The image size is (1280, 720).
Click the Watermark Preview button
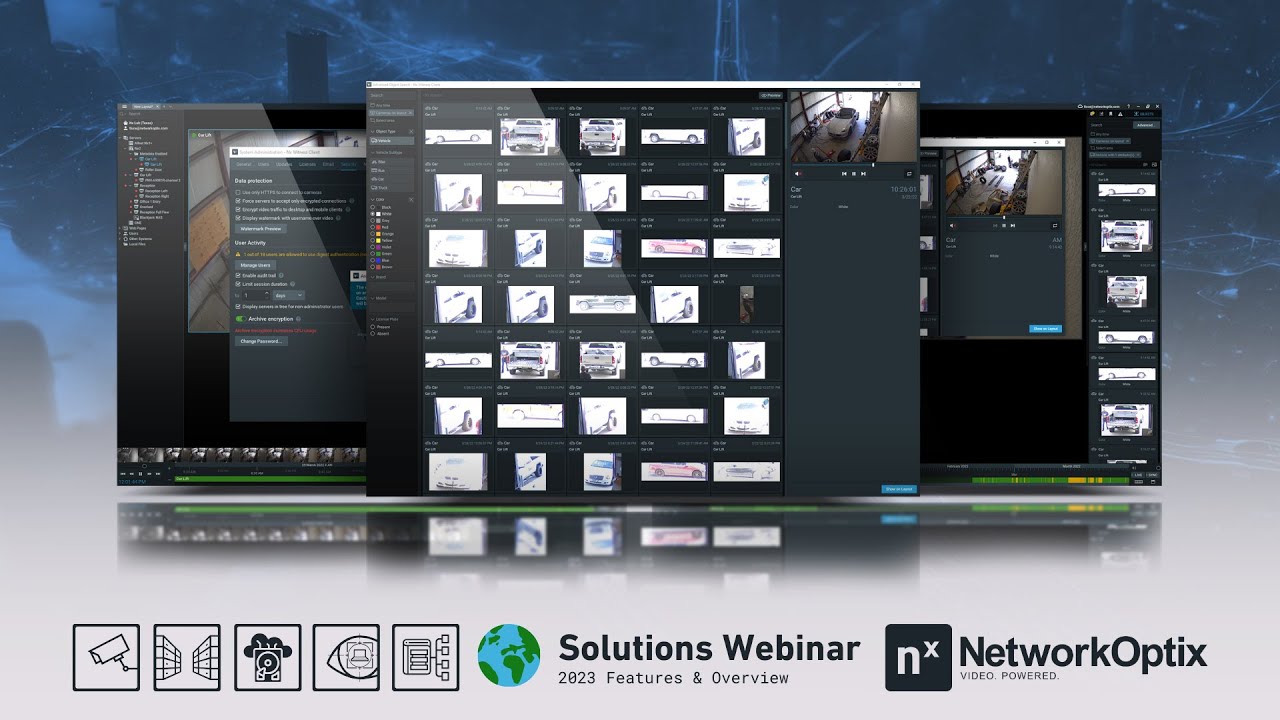pos(260,229)
